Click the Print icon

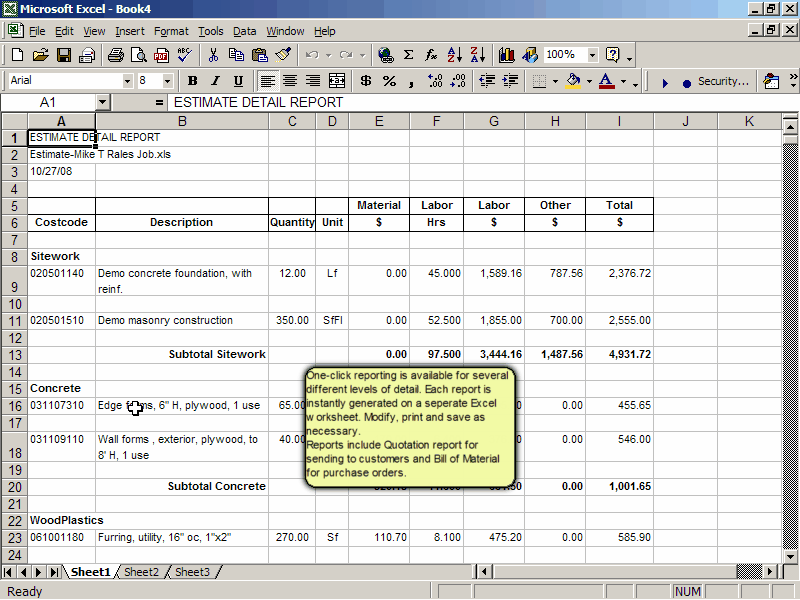(x=116, y=55)
